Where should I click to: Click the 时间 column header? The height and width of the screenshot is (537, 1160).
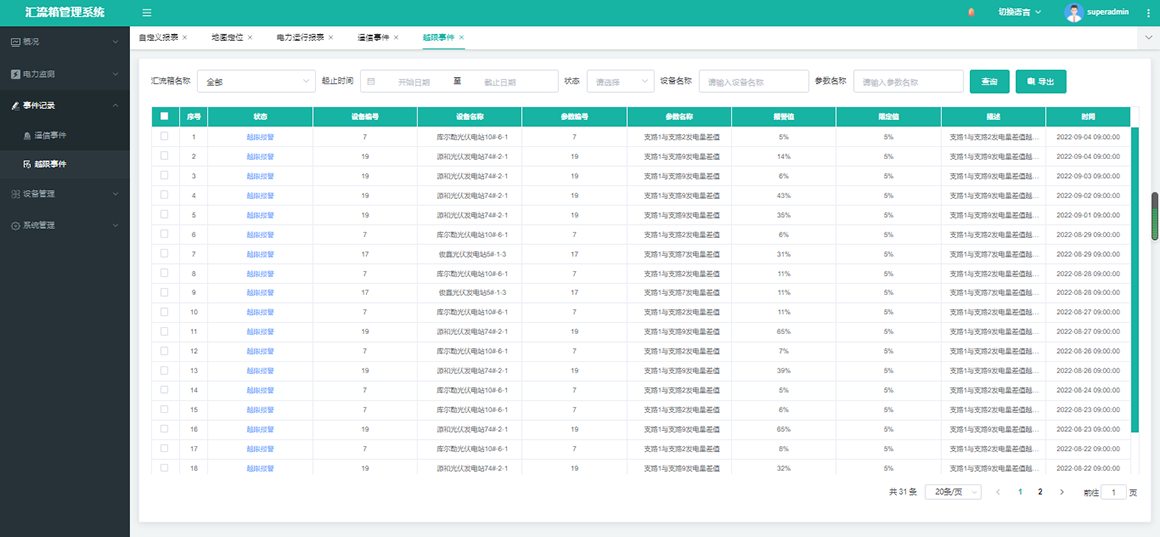1088,117
